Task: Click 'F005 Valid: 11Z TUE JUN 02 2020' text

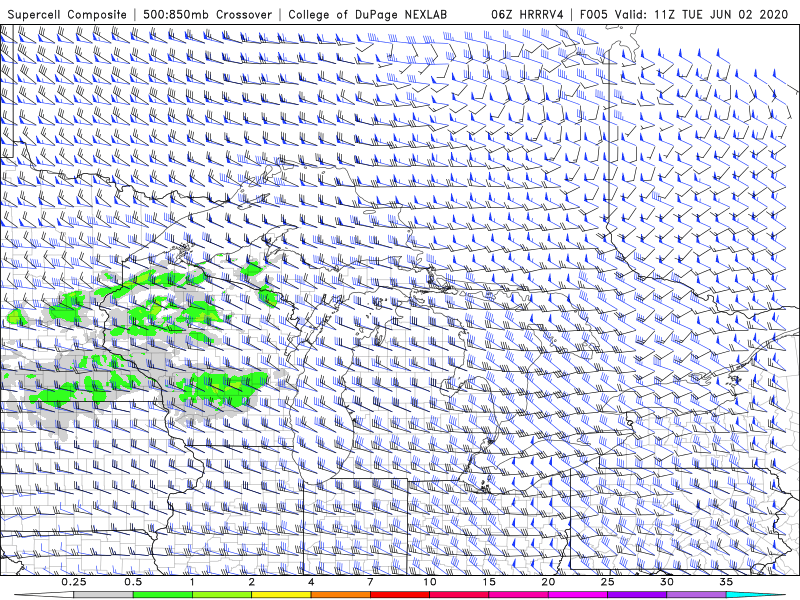Action: pyautogui.click(x=684, y=14)
